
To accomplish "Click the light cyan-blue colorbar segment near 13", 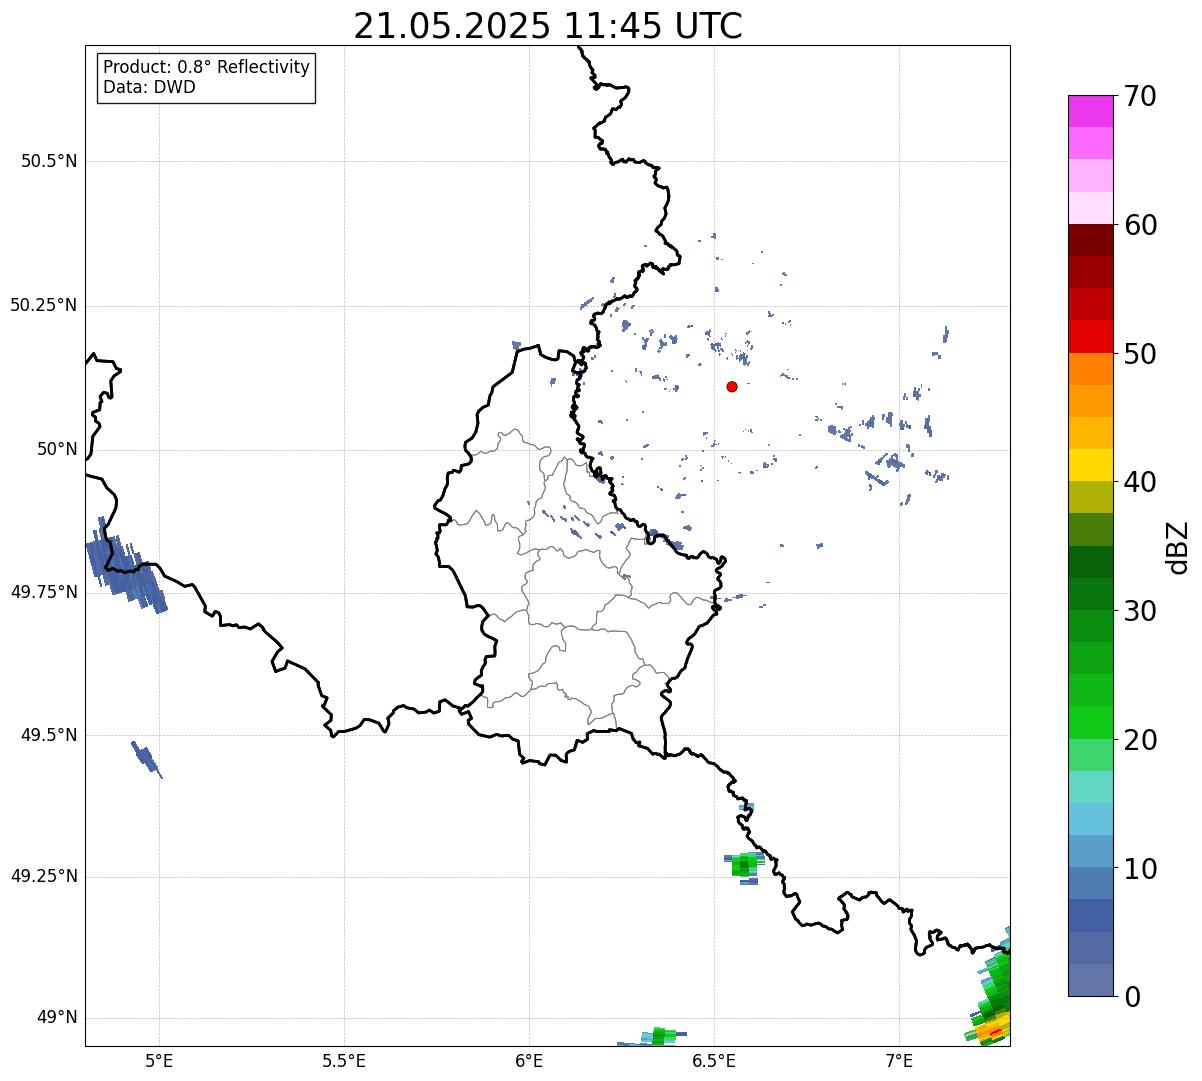I will click(x=1090, y=819).
